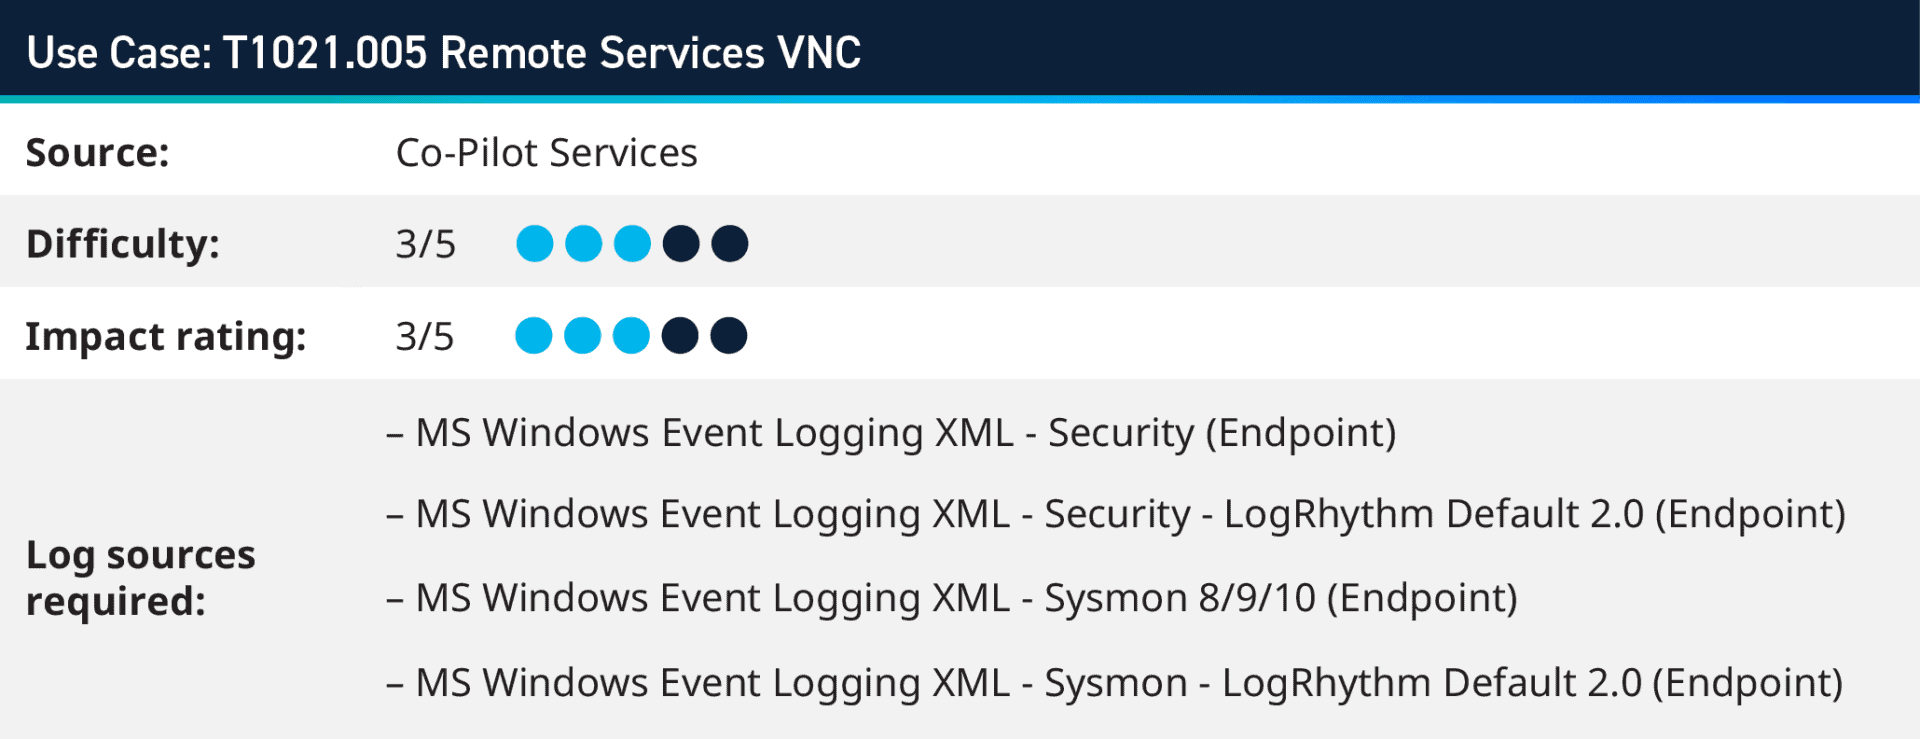Click the 3/5 value next to Difficulty
1920x739 pixels.
tap(425, 245)
